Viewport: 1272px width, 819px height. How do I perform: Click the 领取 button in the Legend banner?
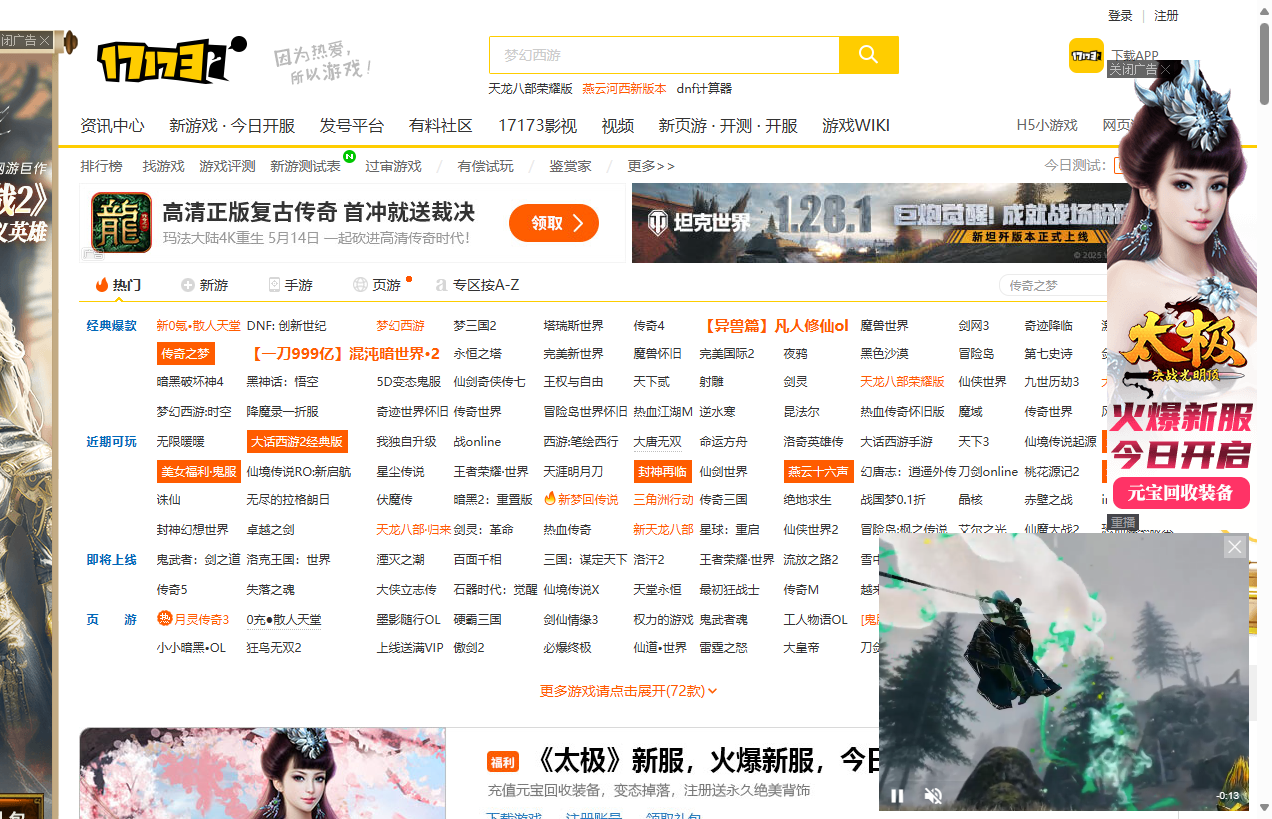[x=554, y=223]
